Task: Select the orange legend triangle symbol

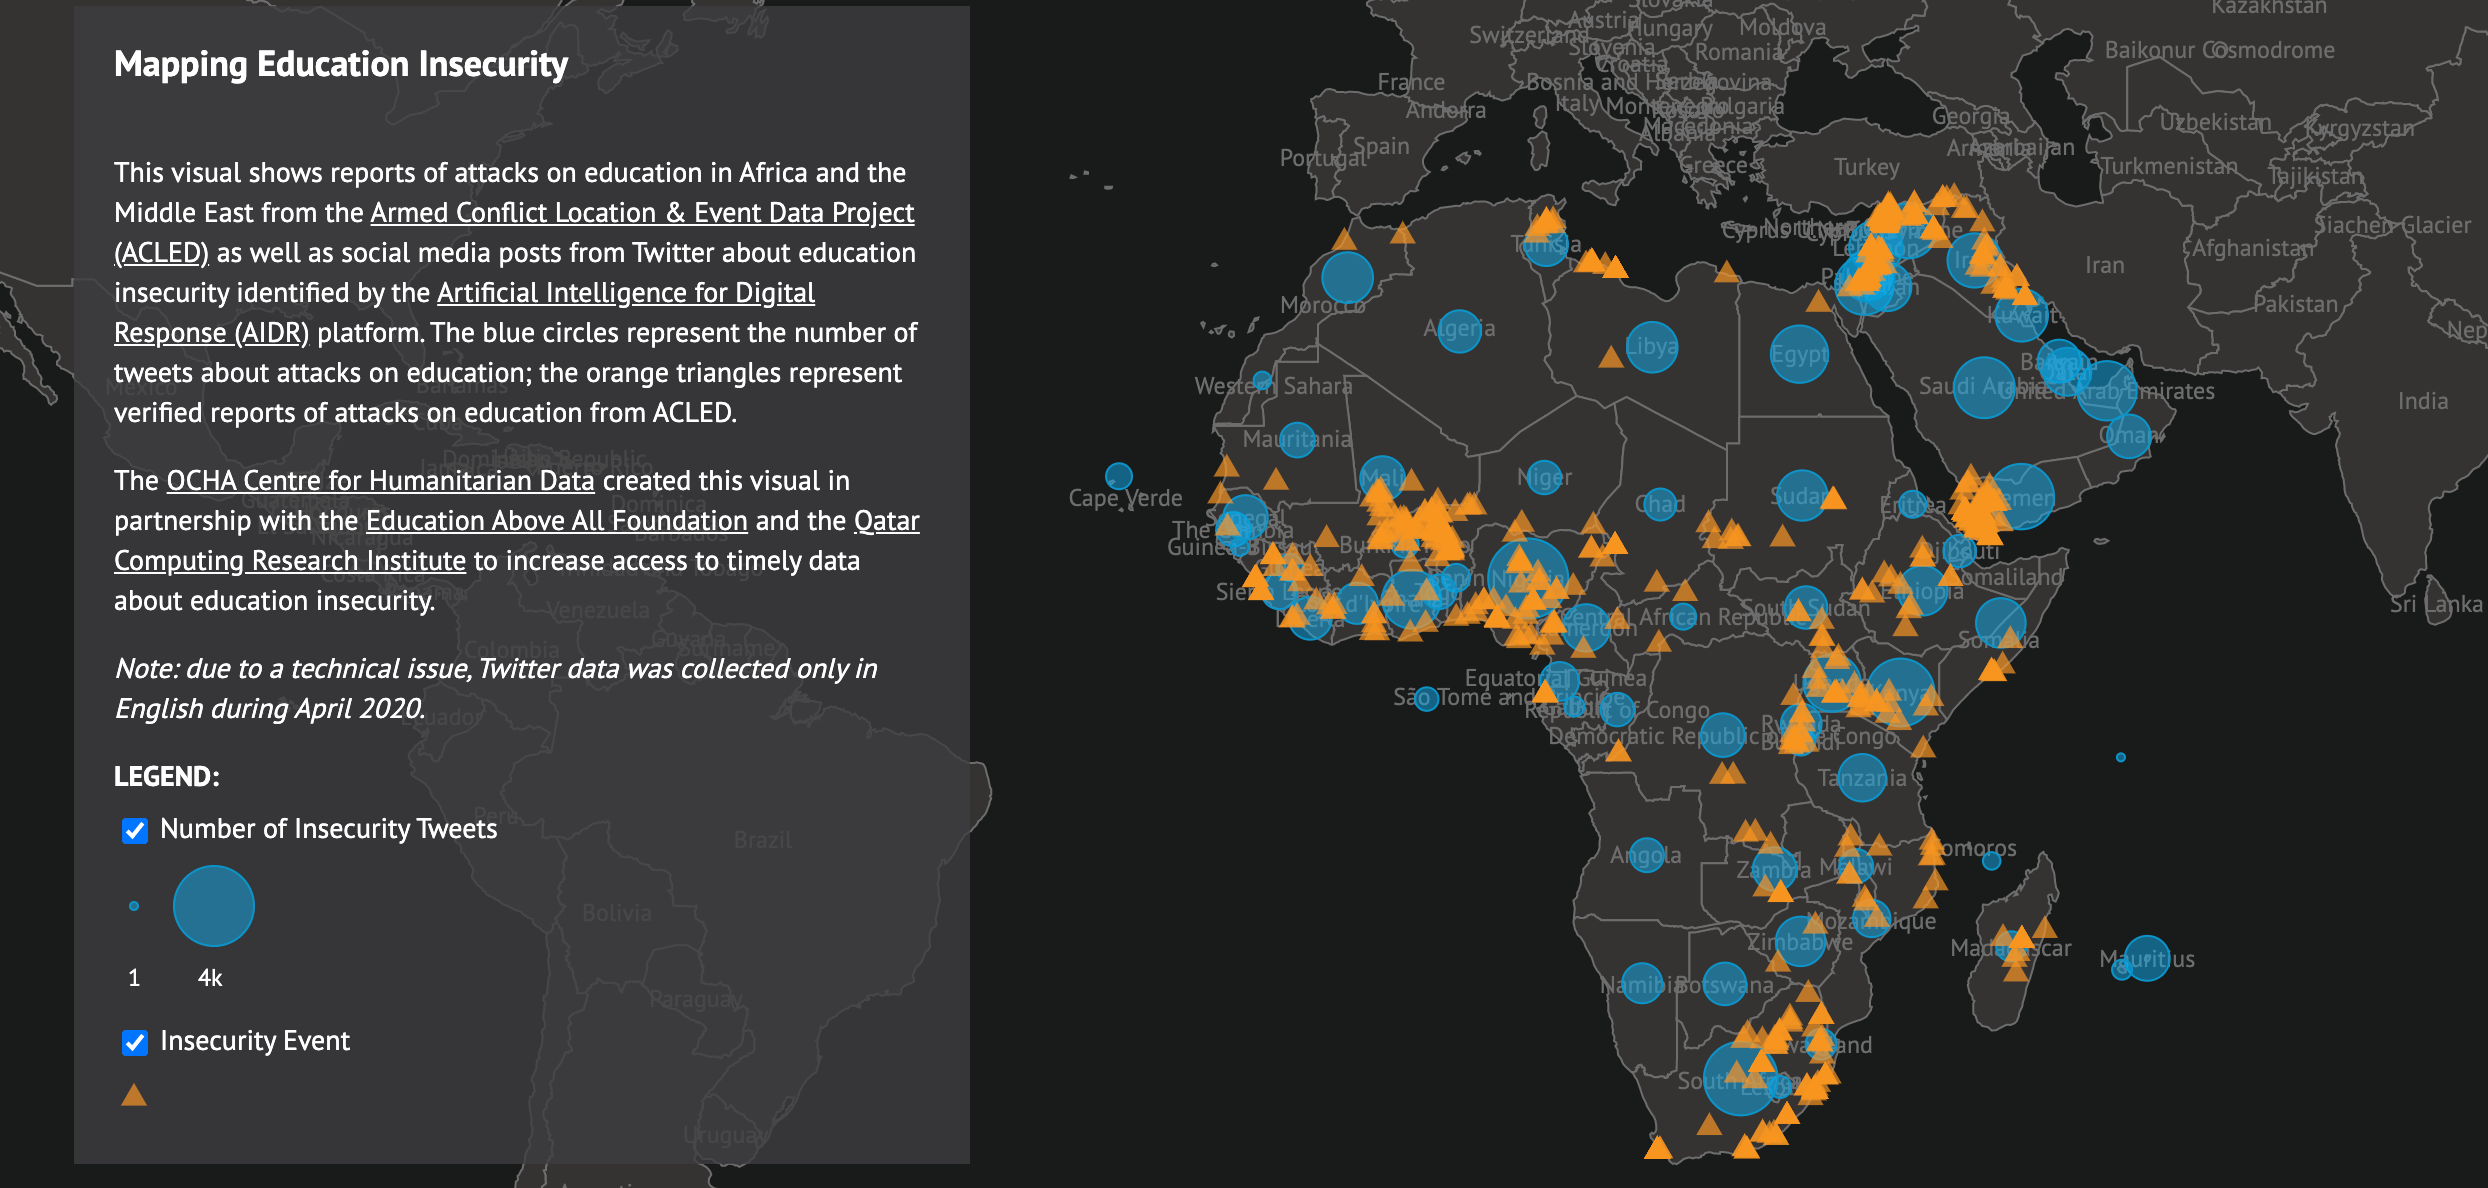Action: click(135, 1096)
